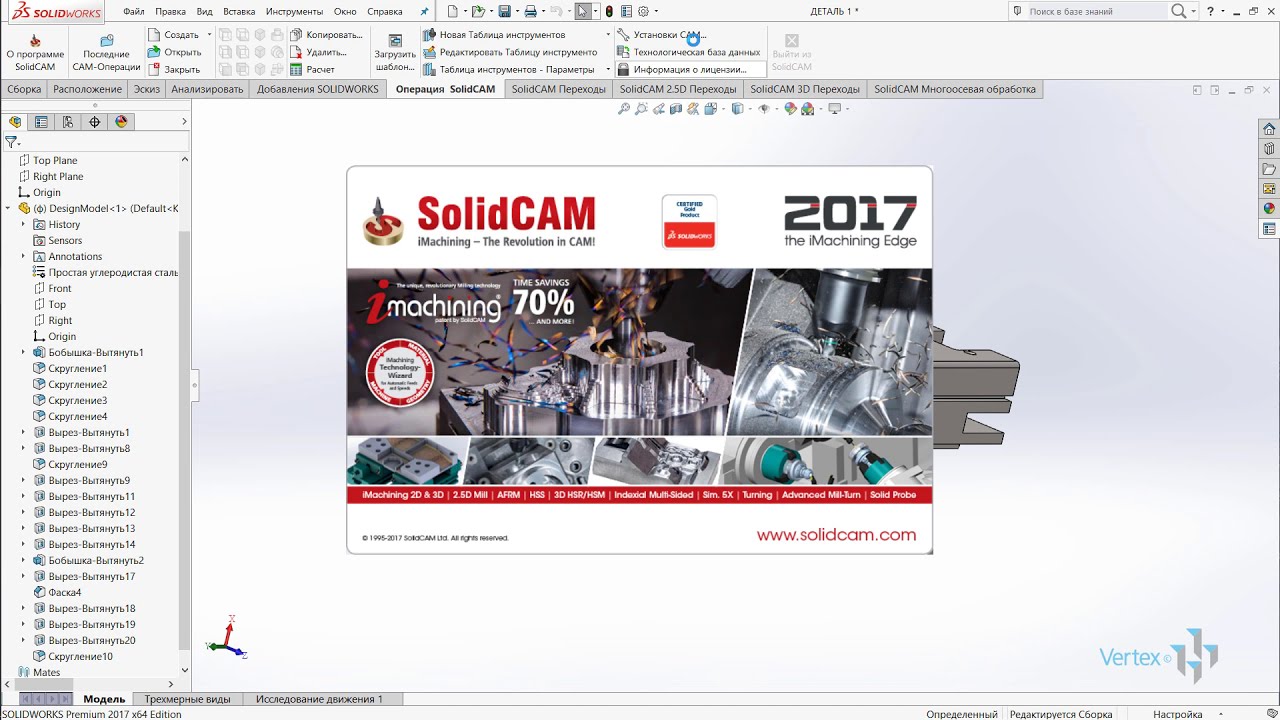
Task: Open Установки CAM settings
Action: point(660,35)
